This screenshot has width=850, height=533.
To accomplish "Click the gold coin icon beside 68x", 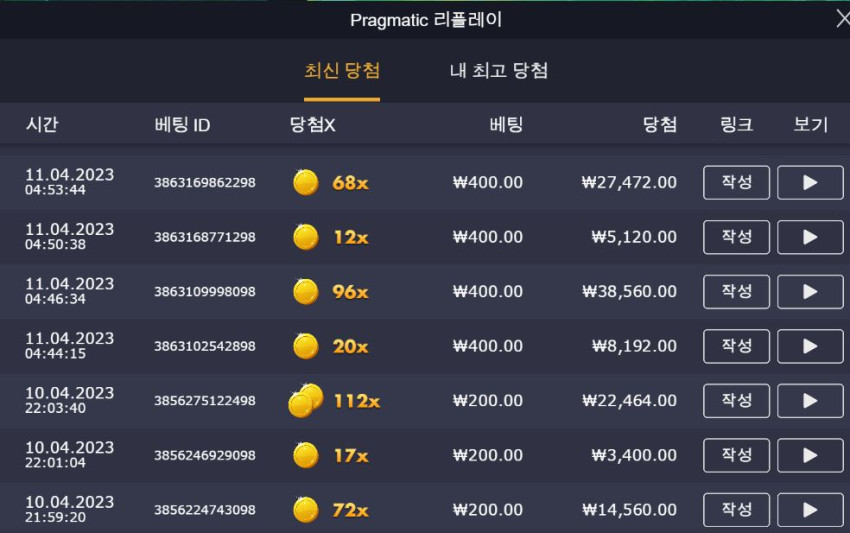I will [x=306, y=182].
